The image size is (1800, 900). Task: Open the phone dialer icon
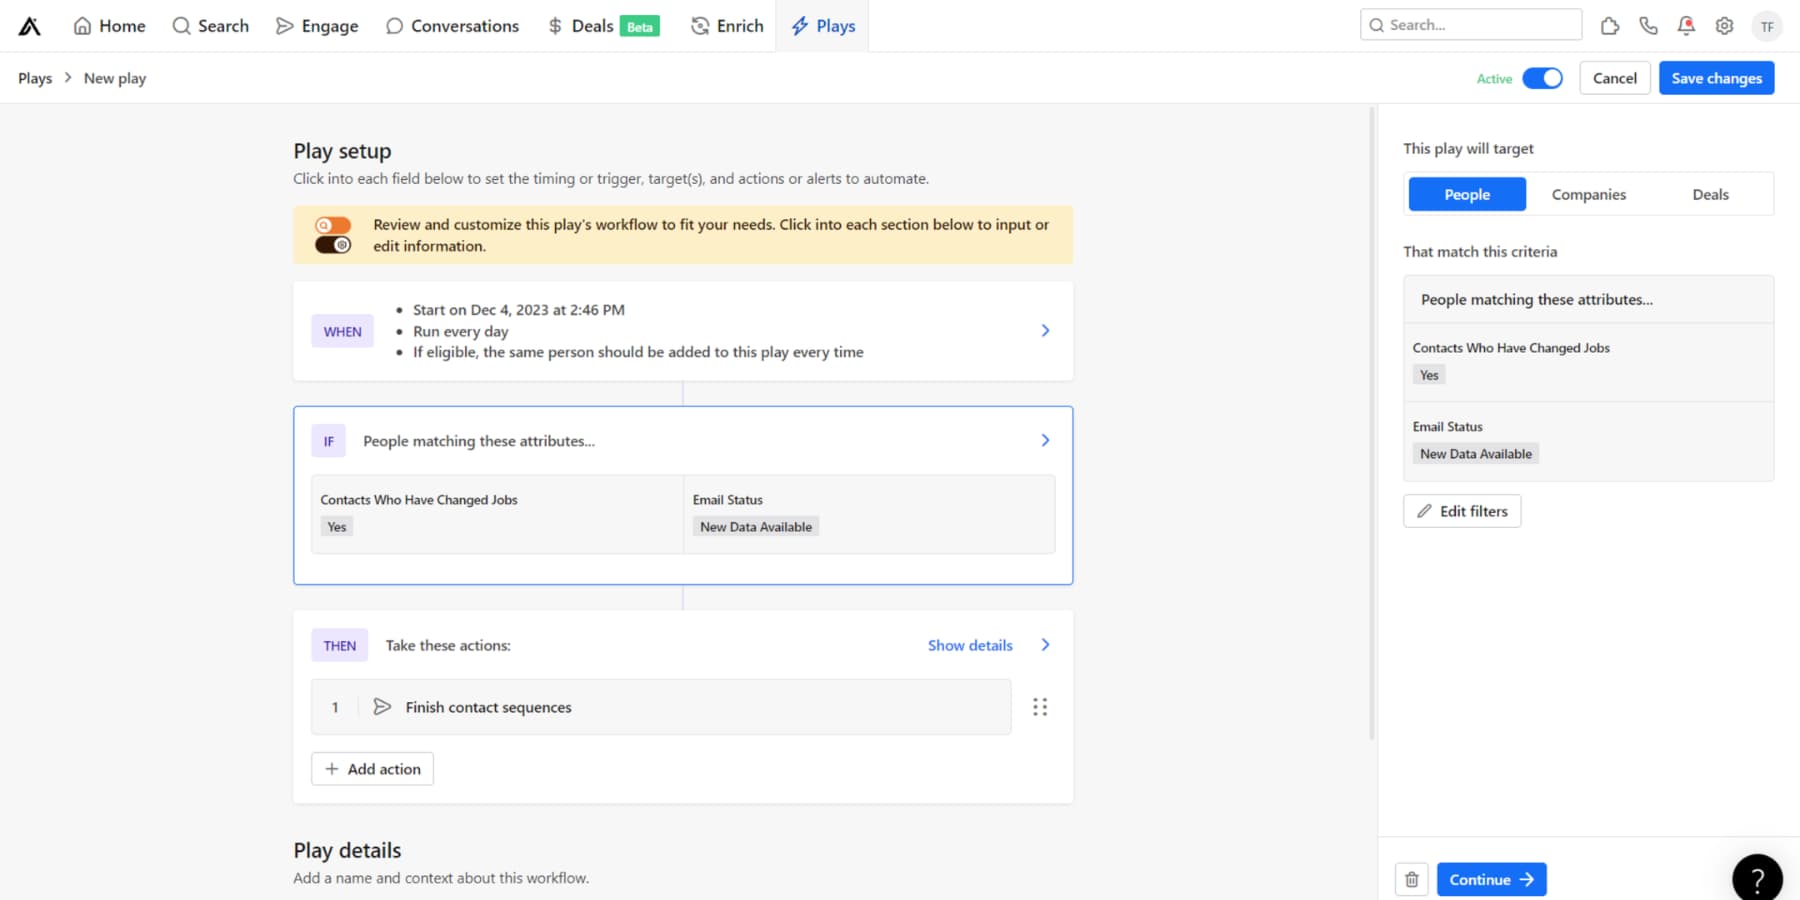pyautogui.click(x=1648, y=26)
